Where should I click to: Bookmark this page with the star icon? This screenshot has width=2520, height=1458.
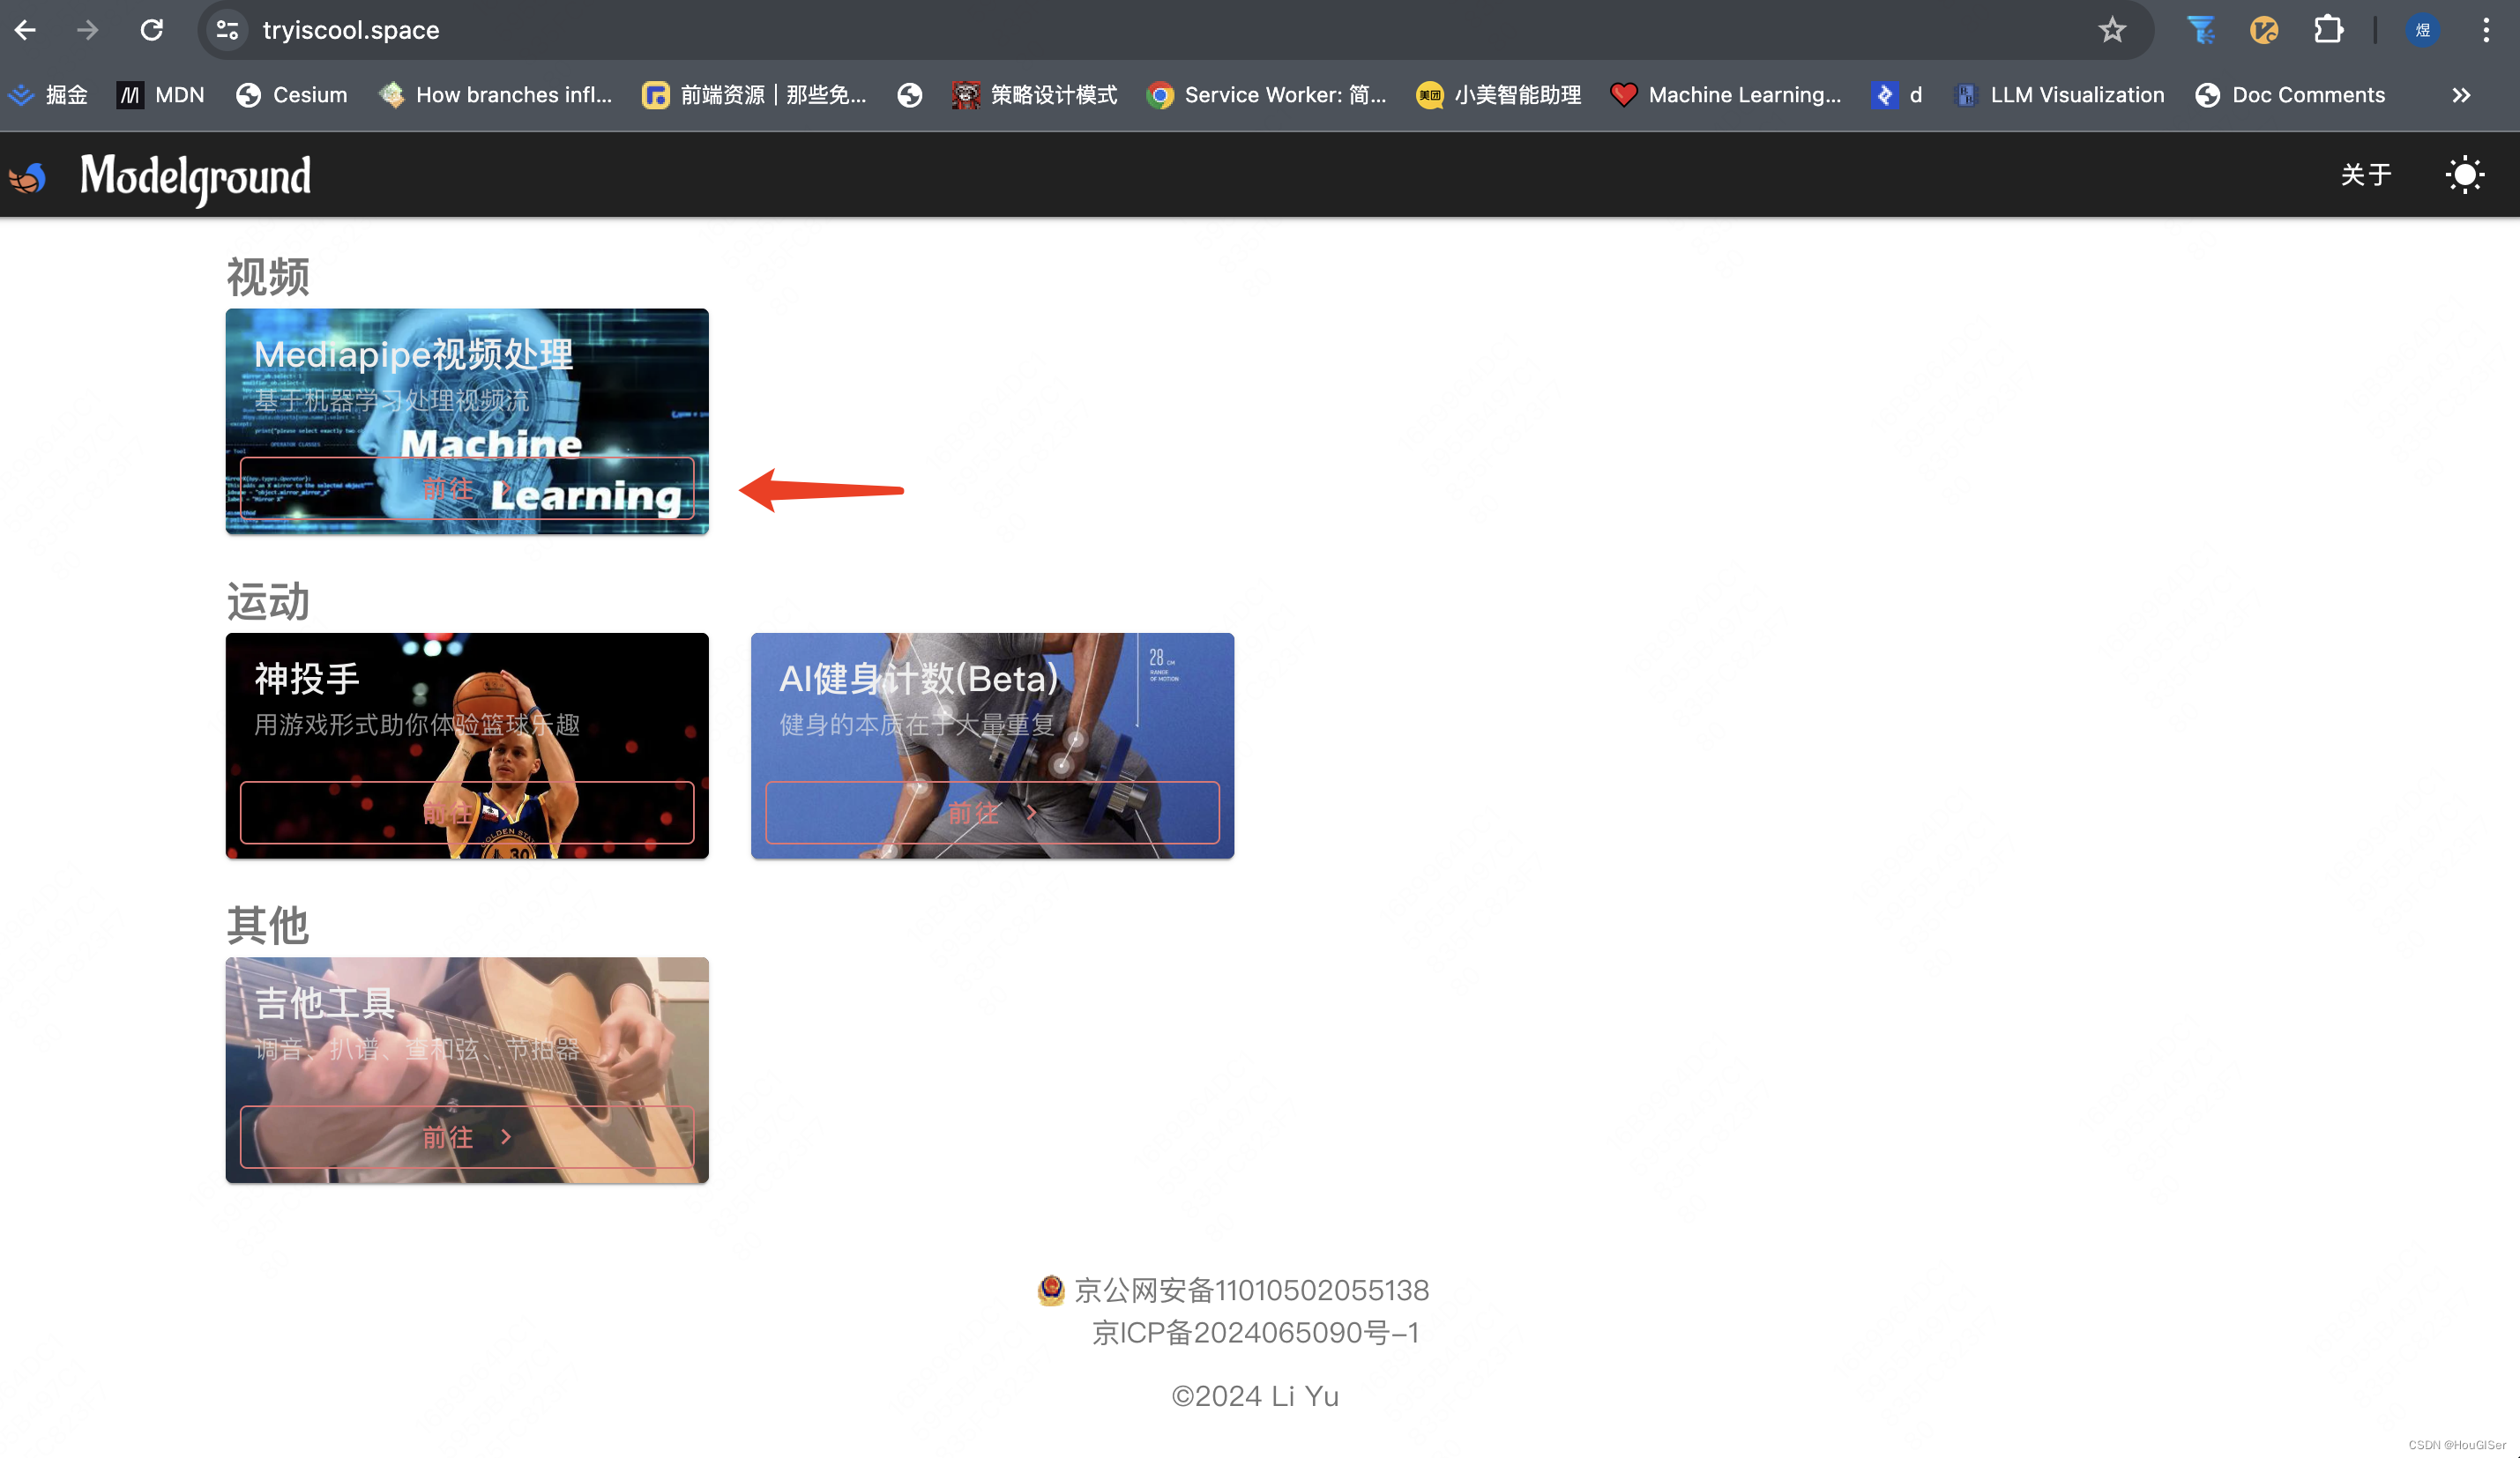tap(2111, 30)
